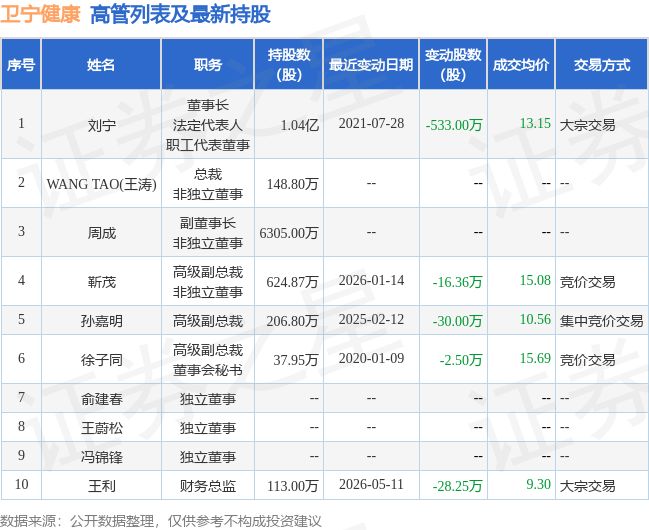The height and width of the screenshot is (530, 649).
Task: Click 竞价交易 in 靳茂's row
Action: coord(587,282)
